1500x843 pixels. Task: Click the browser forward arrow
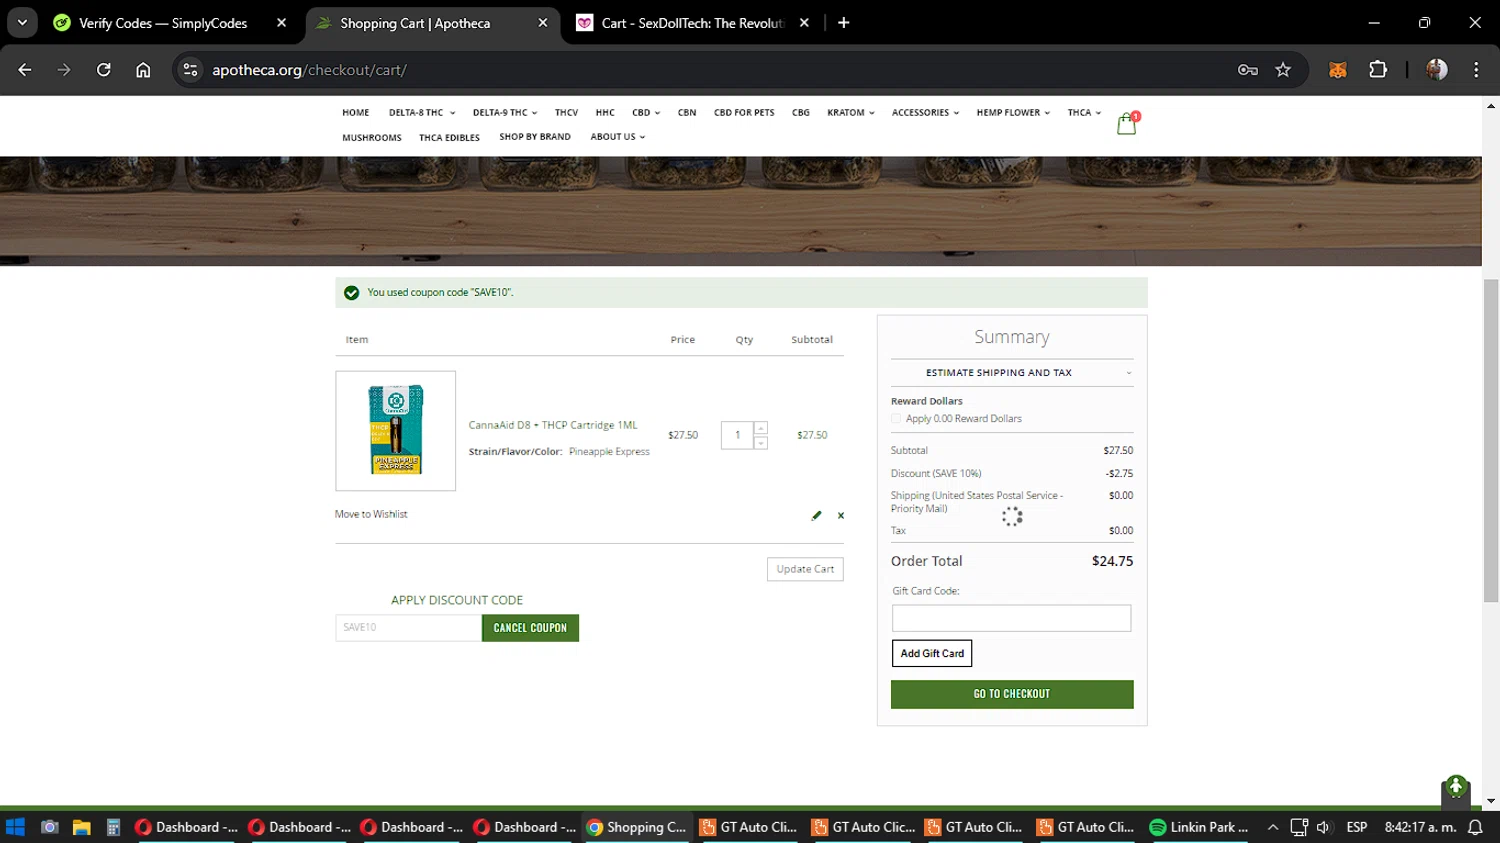tap(64, 70)
